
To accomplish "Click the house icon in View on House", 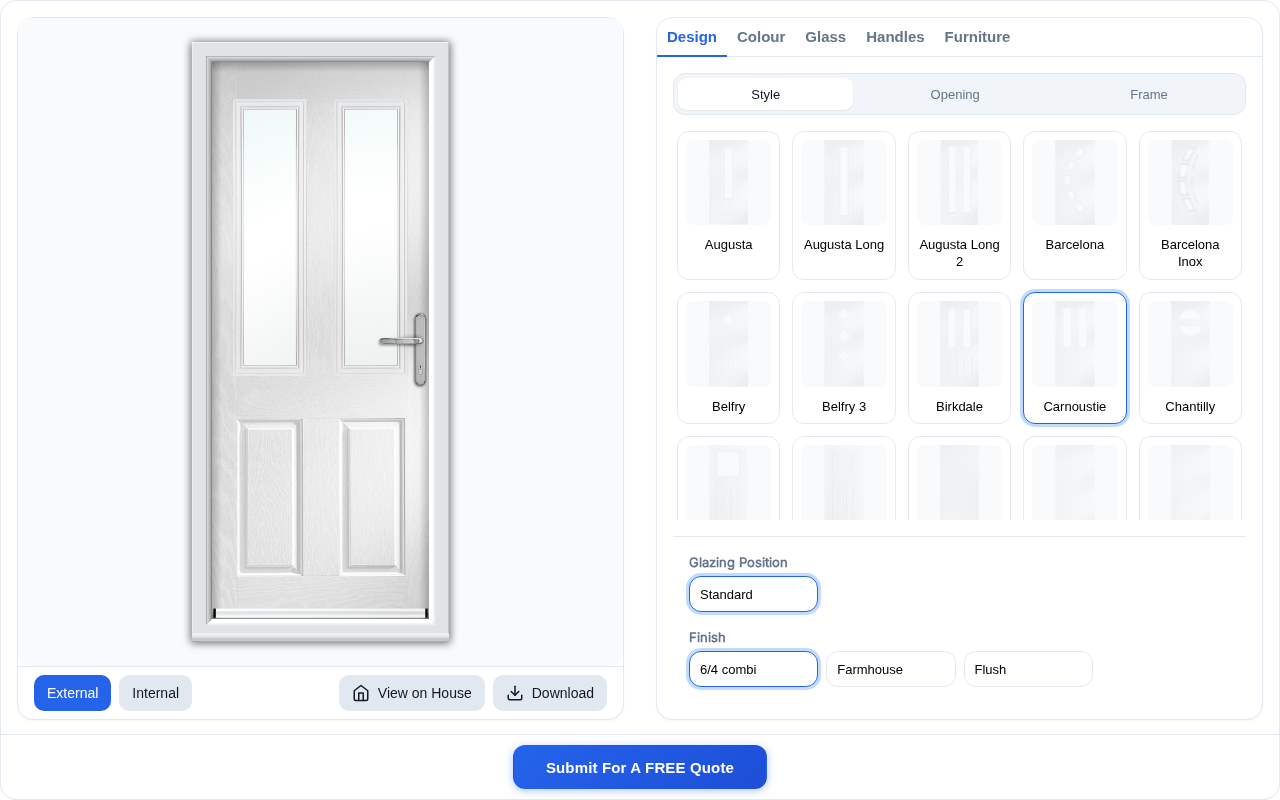I will (361, 693).
